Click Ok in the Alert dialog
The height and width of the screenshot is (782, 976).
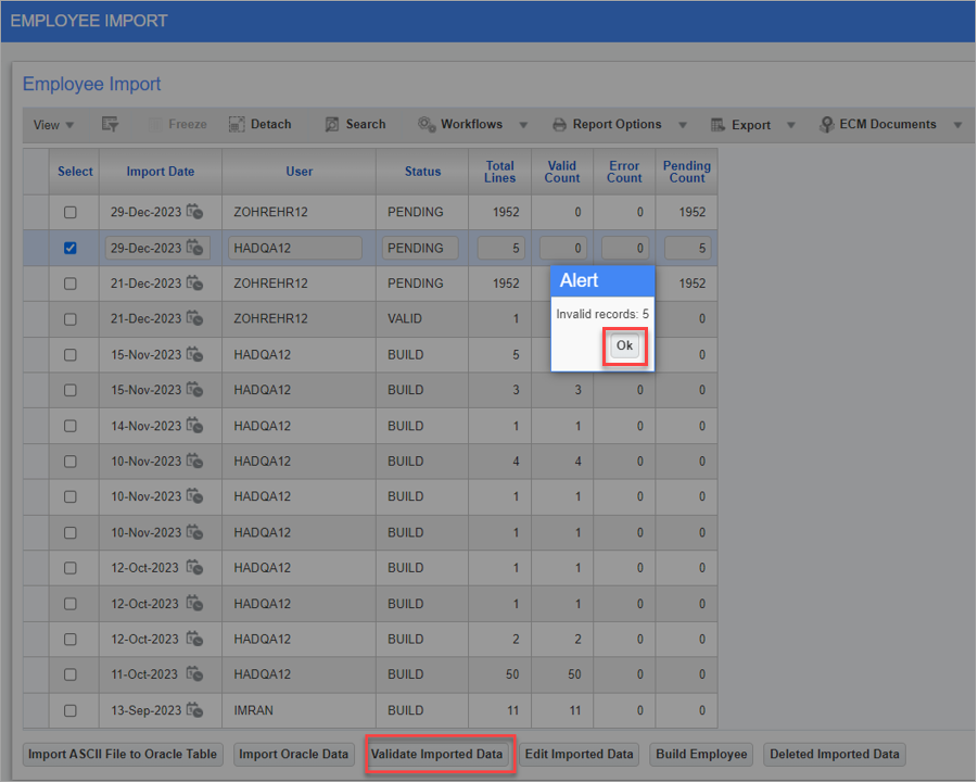[x=624, y=346]
